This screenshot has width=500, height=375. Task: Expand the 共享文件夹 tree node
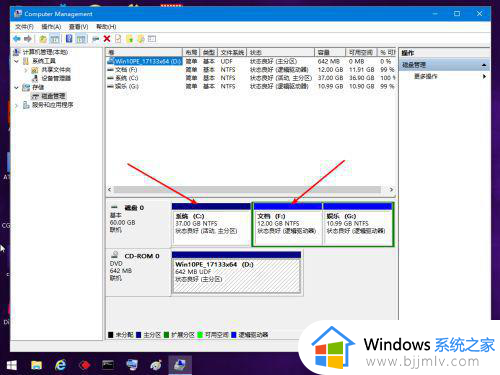pyautogui.click(x=26, y=70)
